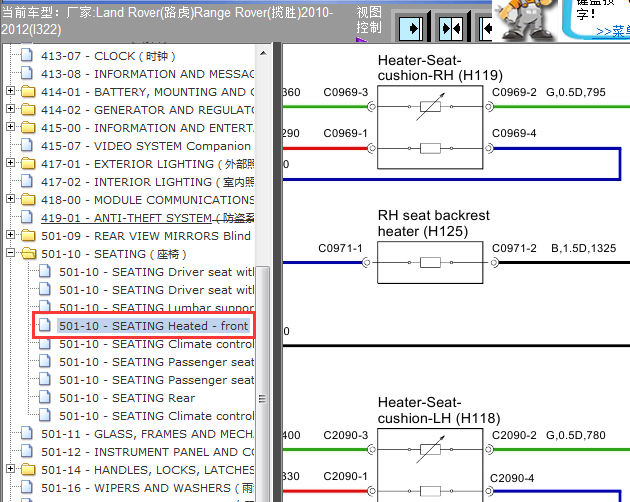Open 501-16 WIPERS AND WASHERS document

point(147,488)
